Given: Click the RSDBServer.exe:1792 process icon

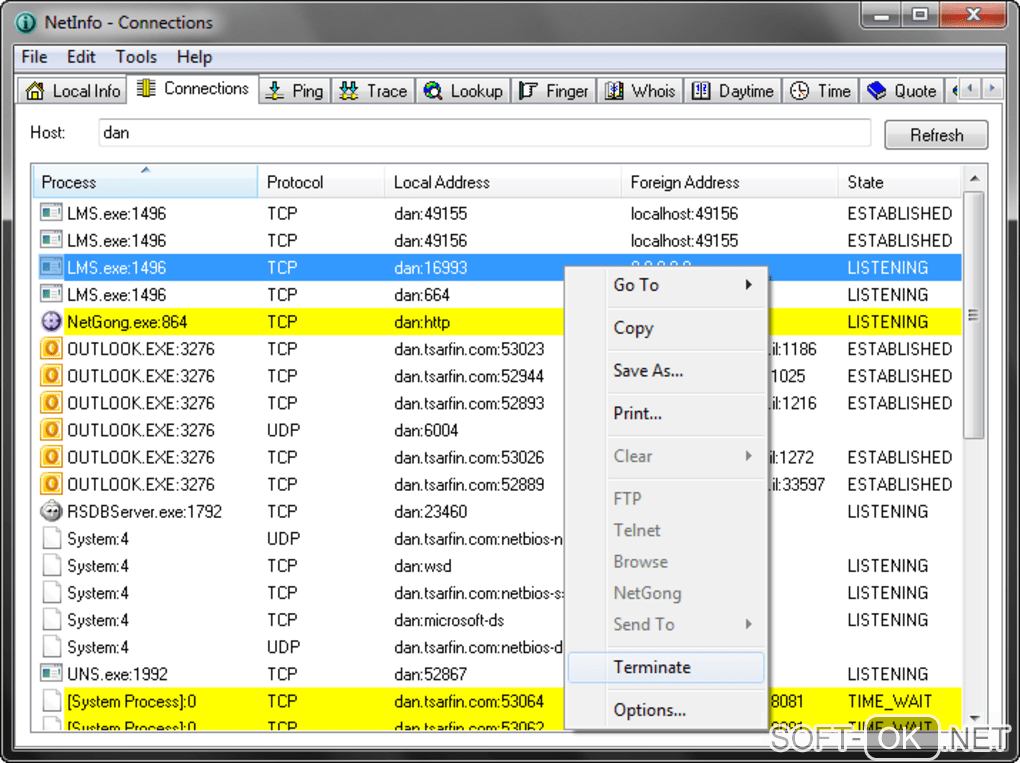Looking at the screenshot, I should coord(51,511).
